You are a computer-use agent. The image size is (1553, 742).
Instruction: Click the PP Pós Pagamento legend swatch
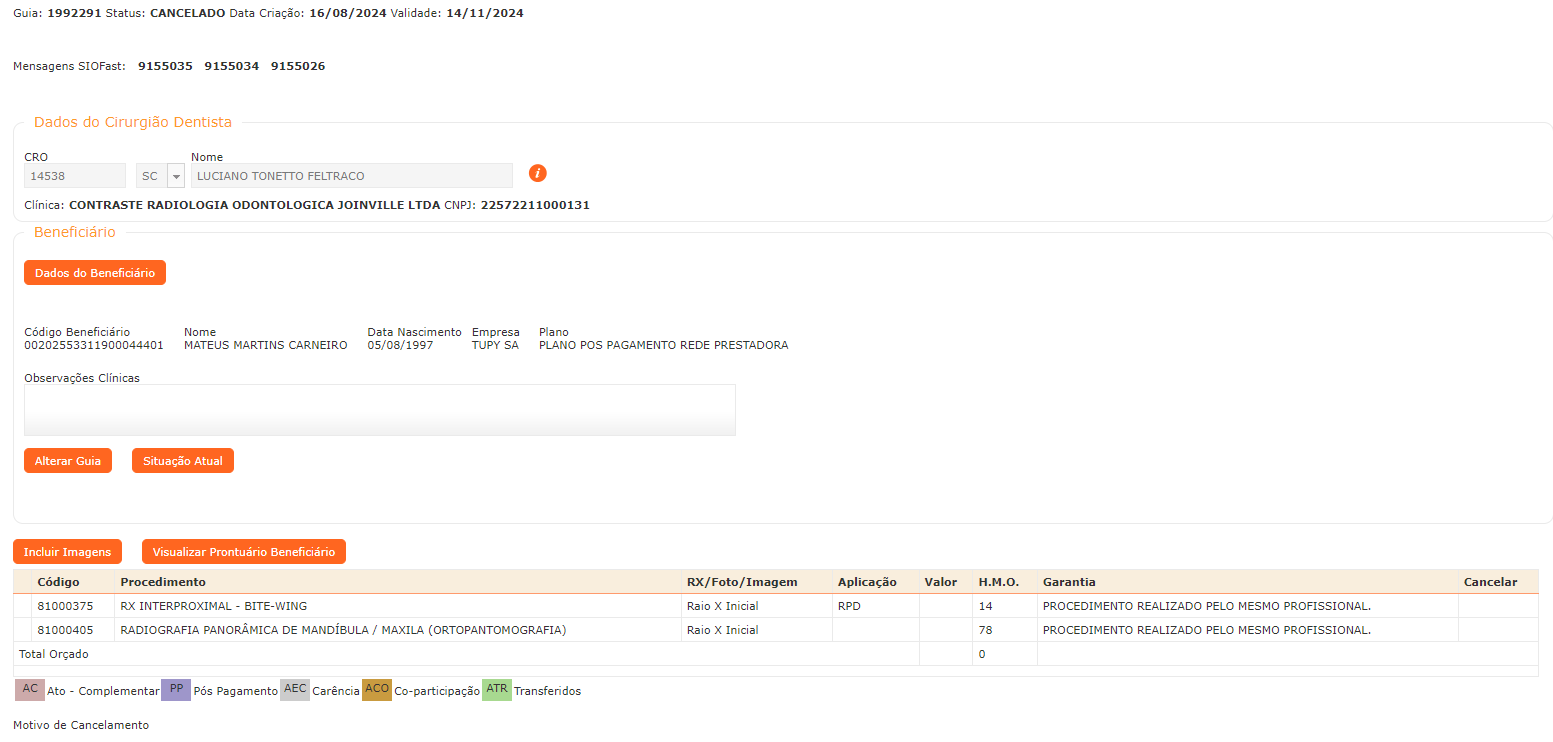[x=176, y=690]
